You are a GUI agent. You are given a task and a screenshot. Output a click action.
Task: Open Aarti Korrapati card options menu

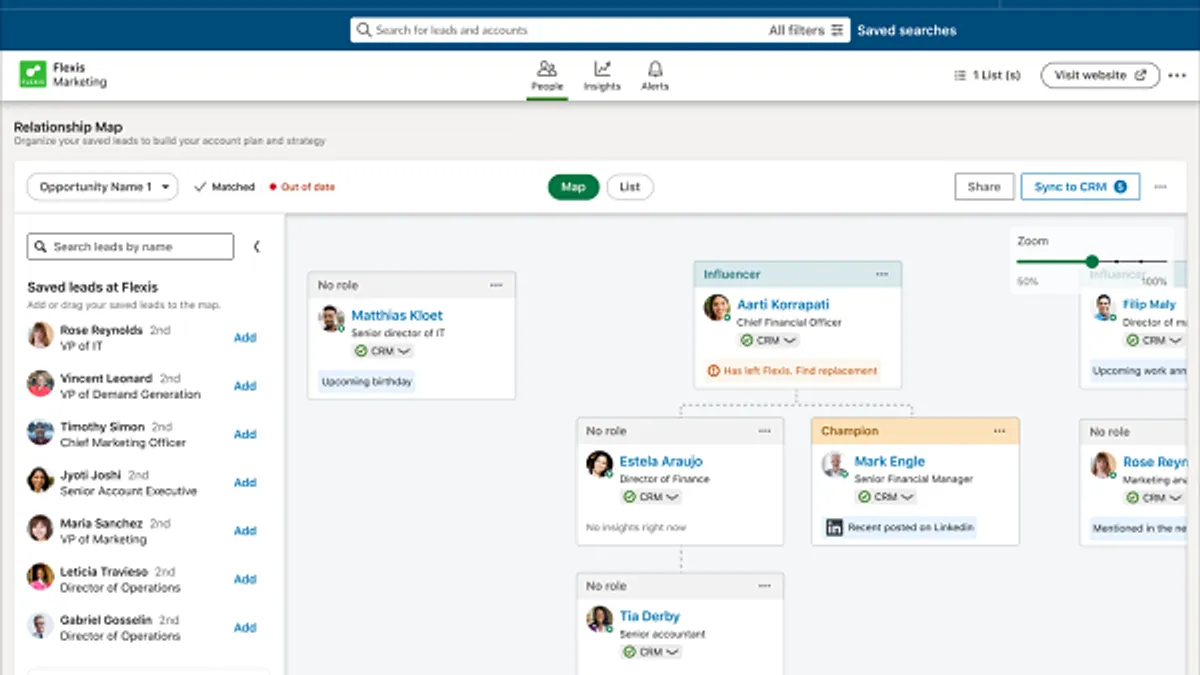tap(882, 274)
